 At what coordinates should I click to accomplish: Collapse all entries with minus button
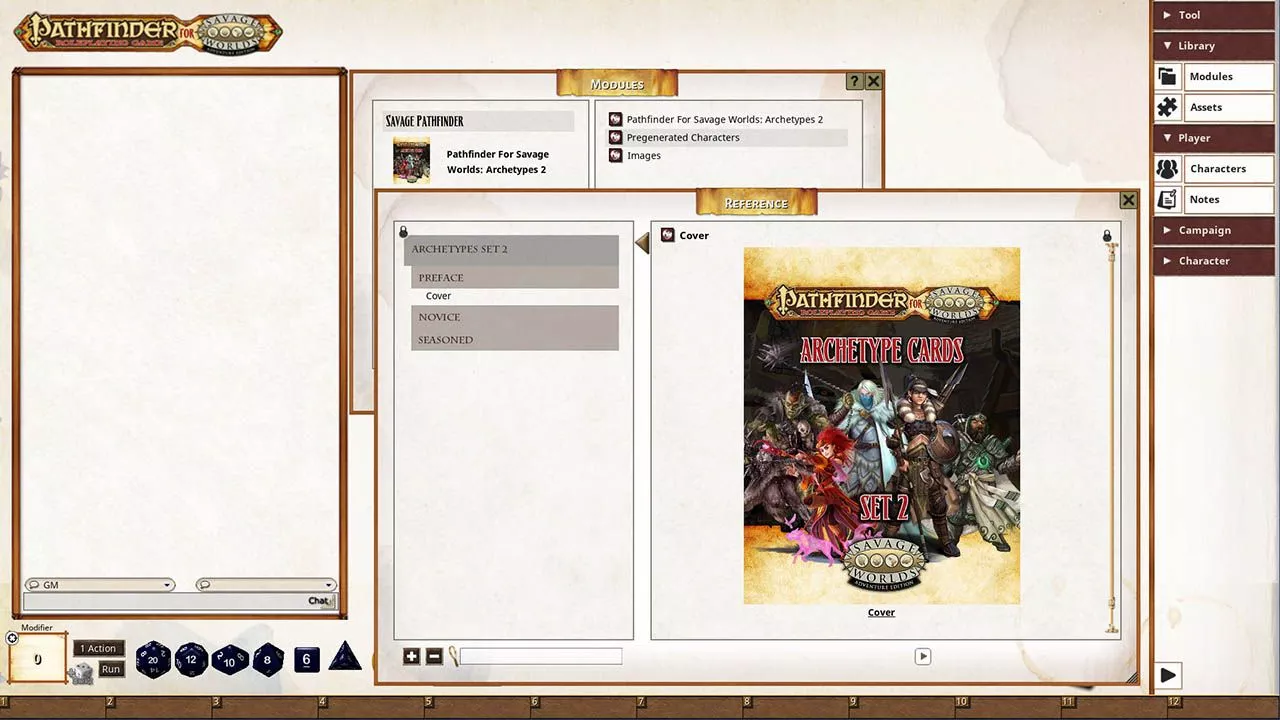pos(434,656)
